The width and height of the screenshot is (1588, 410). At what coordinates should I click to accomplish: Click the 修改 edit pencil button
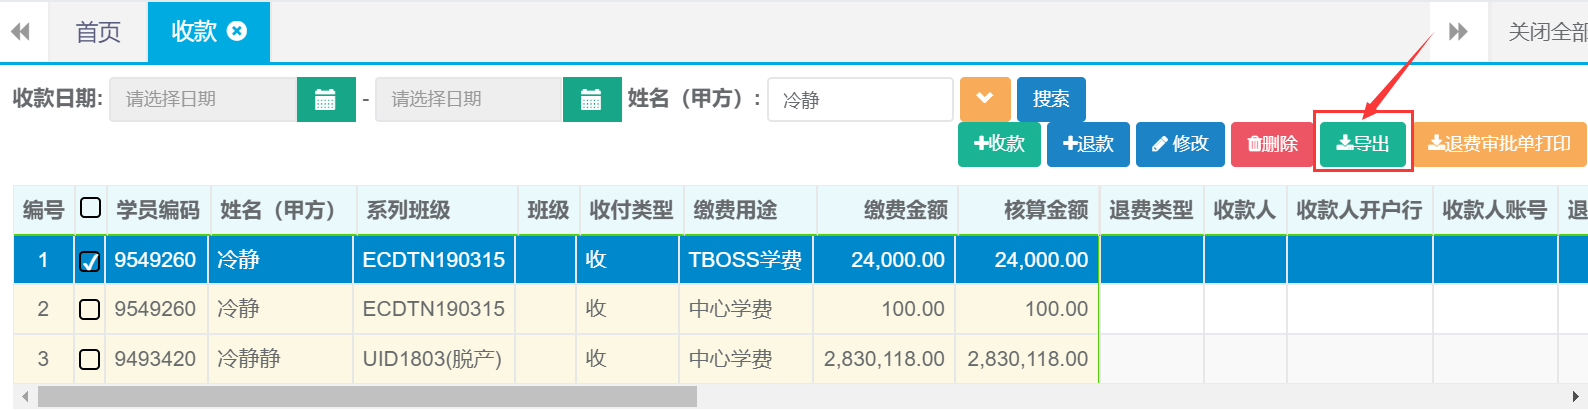pyautogui.click(x=1180, y=144)
